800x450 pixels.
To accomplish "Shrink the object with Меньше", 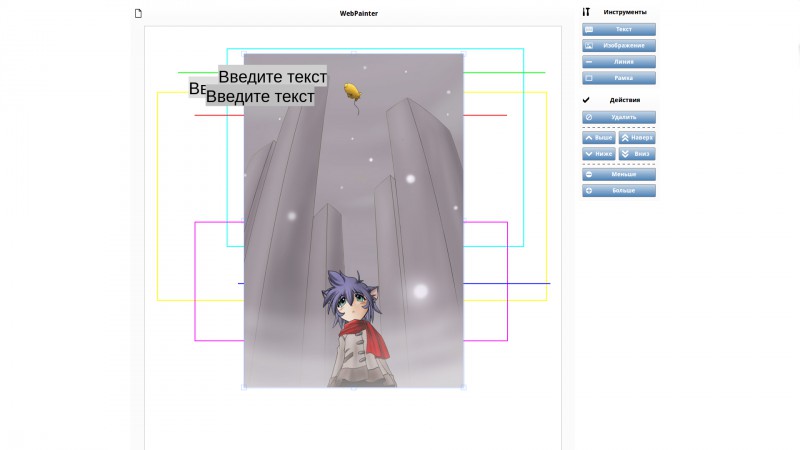I will pos(618,174).
